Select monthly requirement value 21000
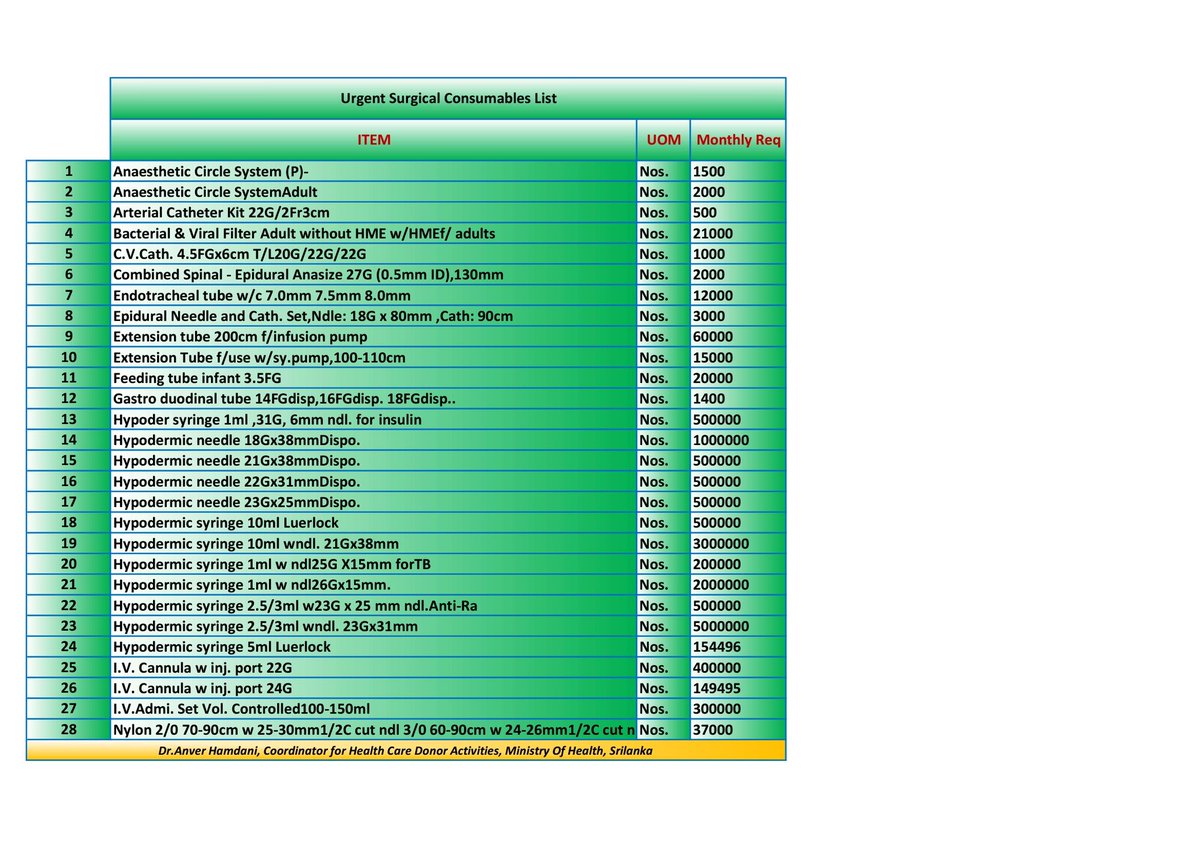1200x848 pixels. (x=713, y=233)
